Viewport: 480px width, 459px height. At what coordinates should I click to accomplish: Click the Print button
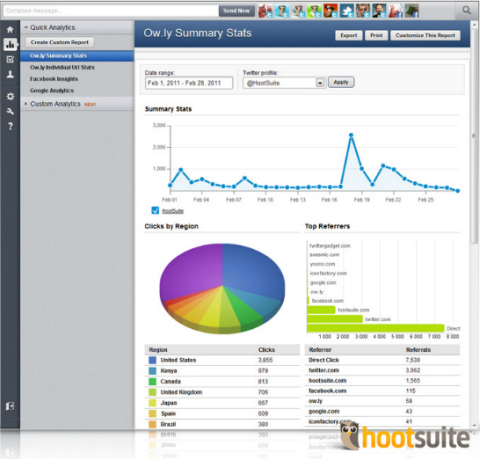click(x=376, y=35)
